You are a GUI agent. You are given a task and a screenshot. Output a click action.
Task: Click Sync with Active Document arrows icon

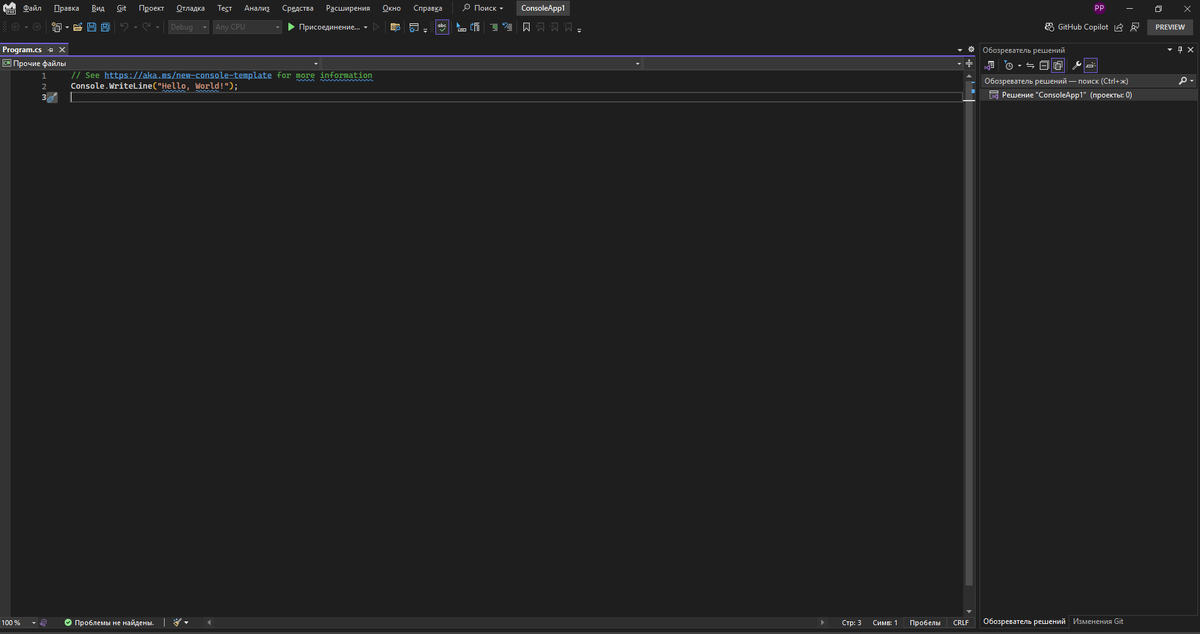point(1030,66)
